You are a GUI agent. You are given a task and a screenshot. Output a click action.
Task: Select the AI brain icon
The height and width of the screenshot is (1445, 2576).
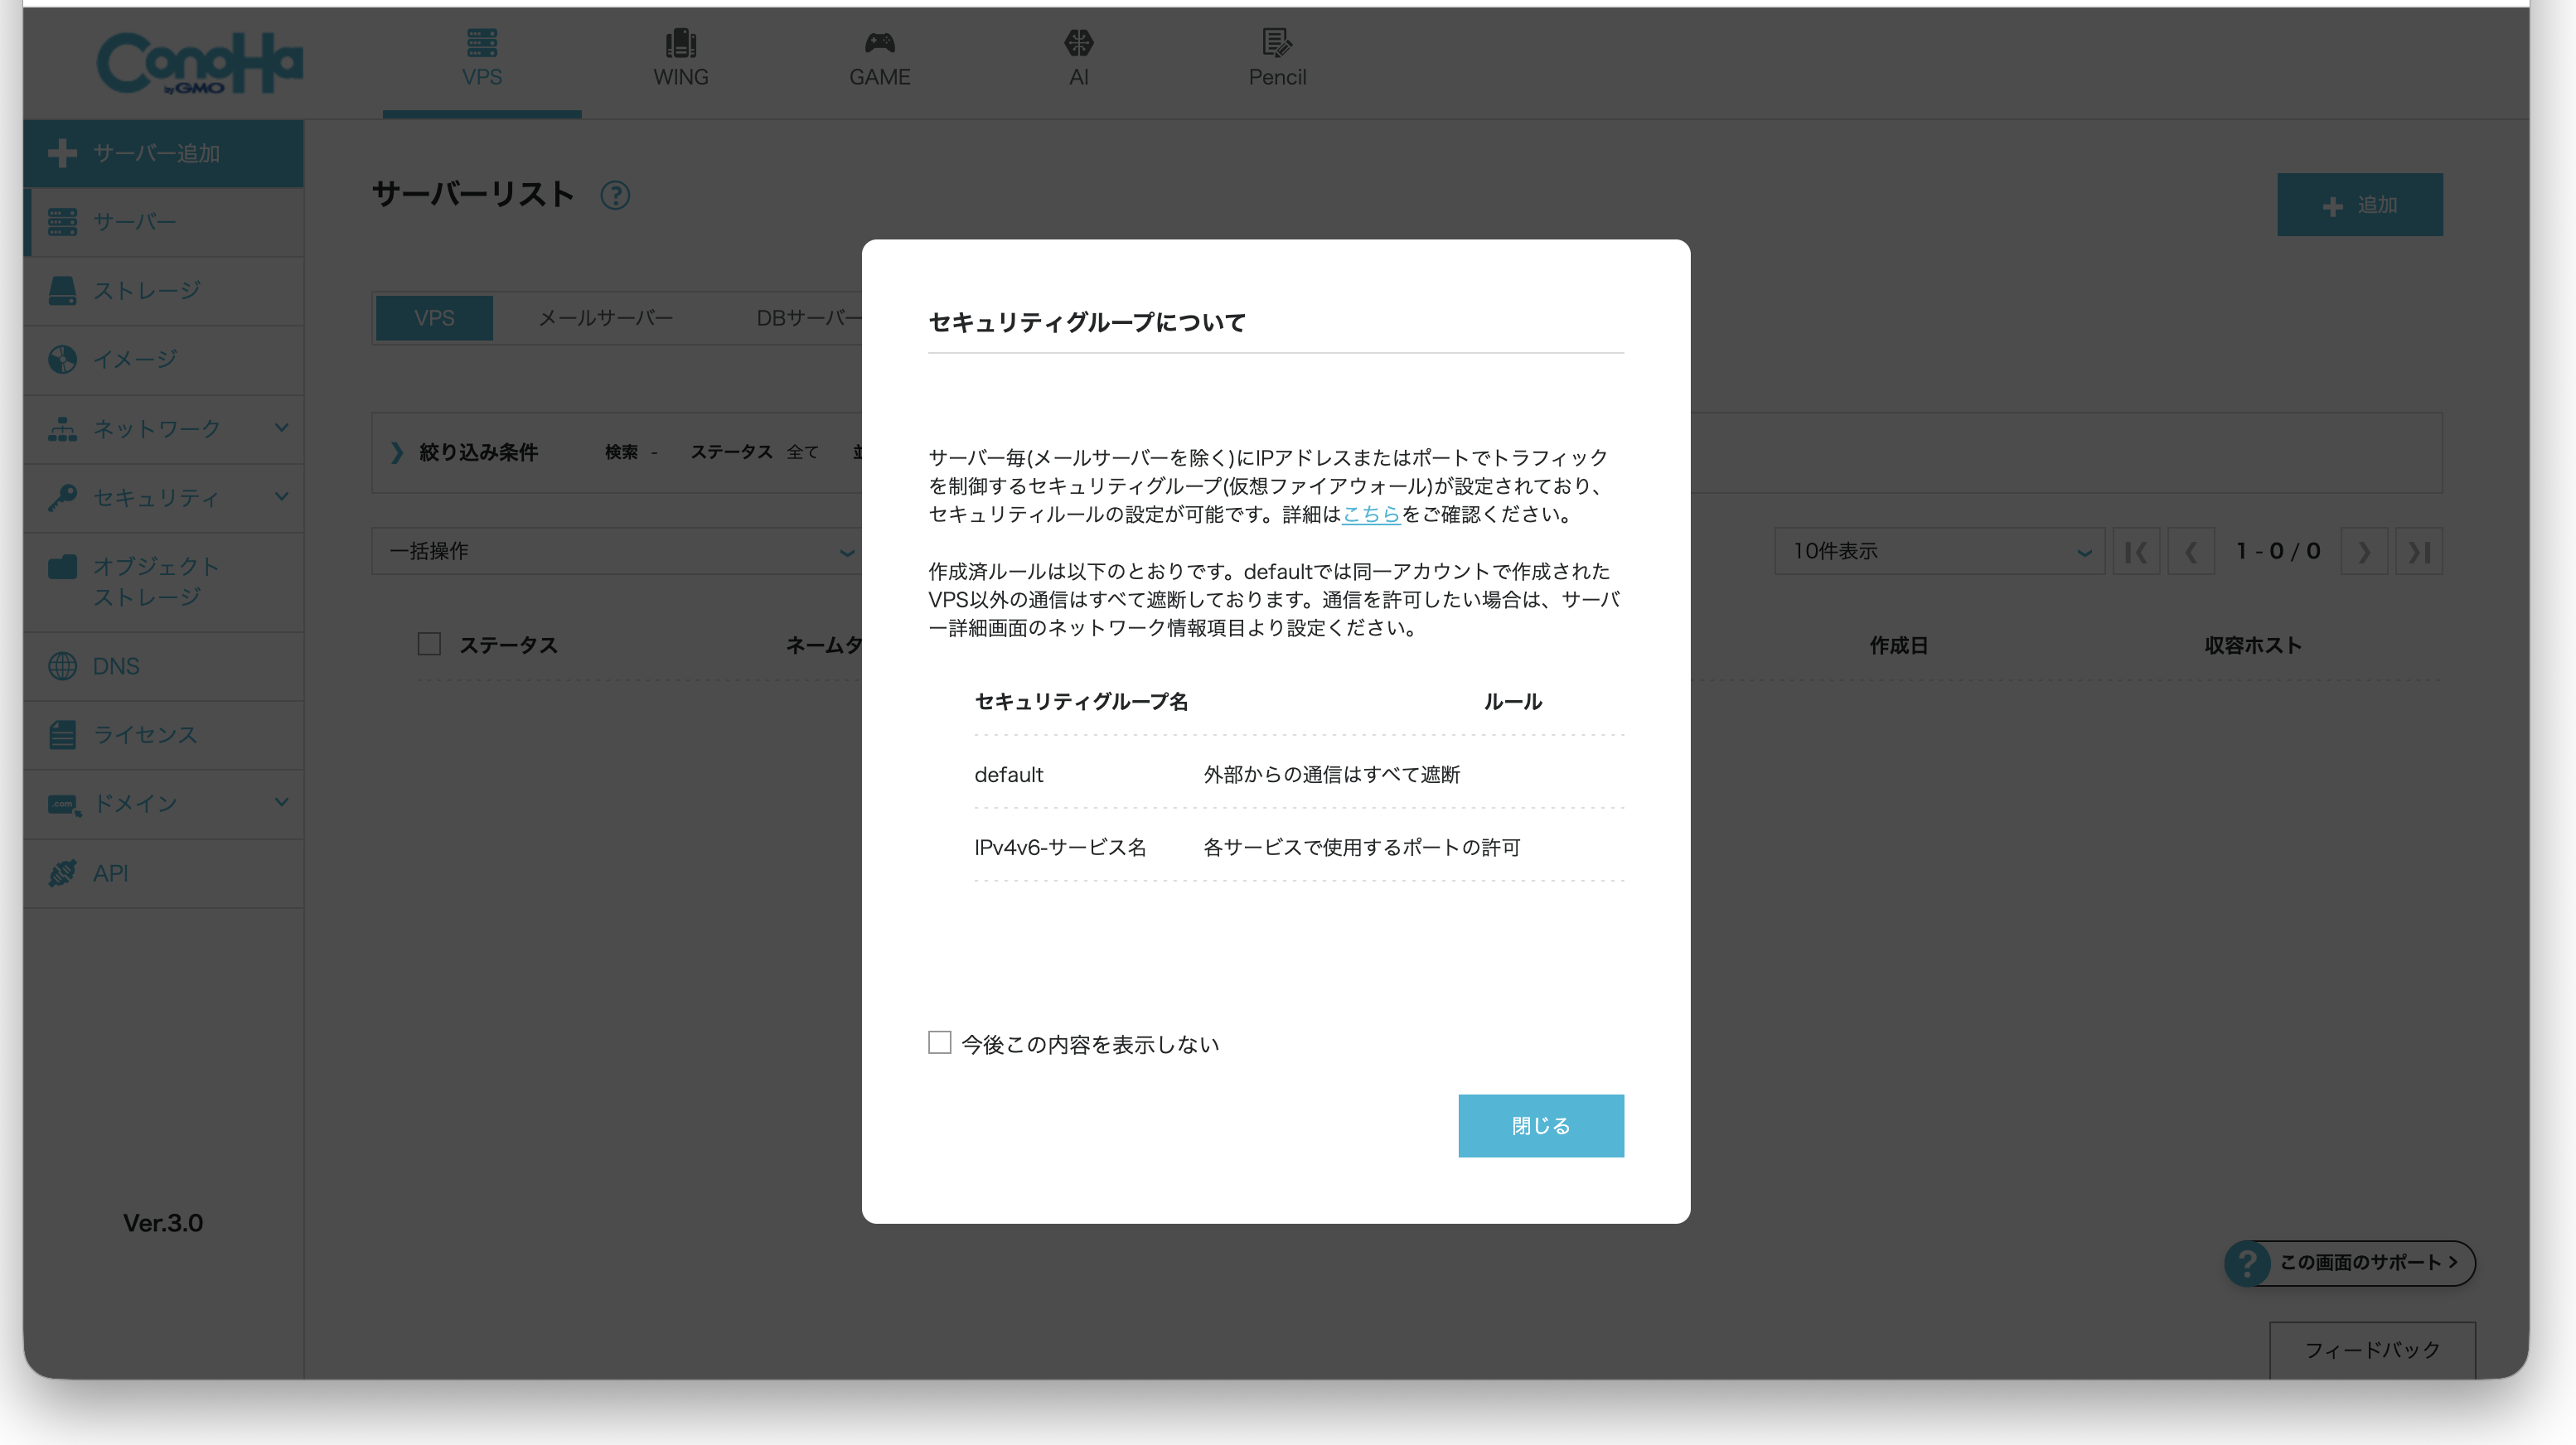1078,43
